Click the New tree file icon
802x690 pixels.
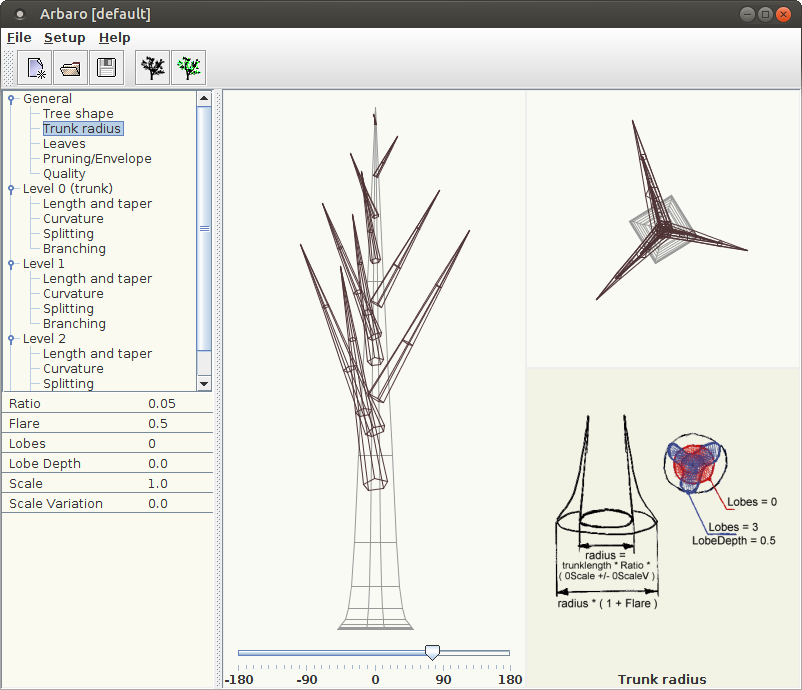(36, 68)
